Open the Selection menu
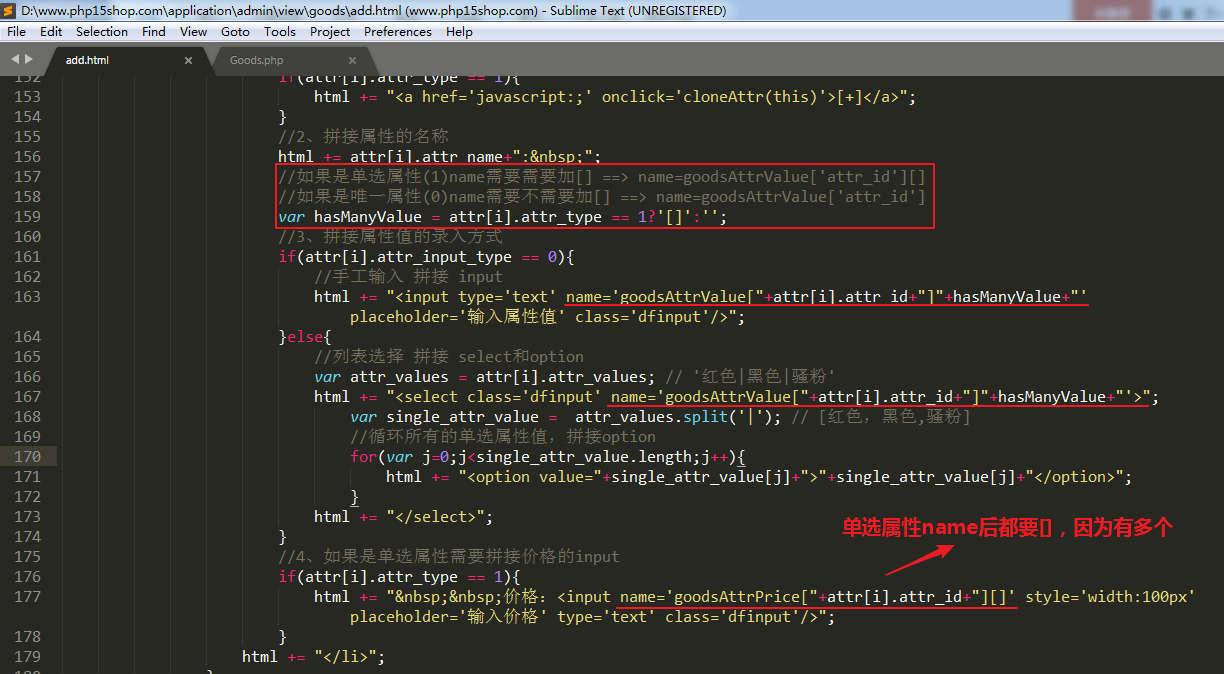This screenshot has height=674, width=1224. pos(102,32)
